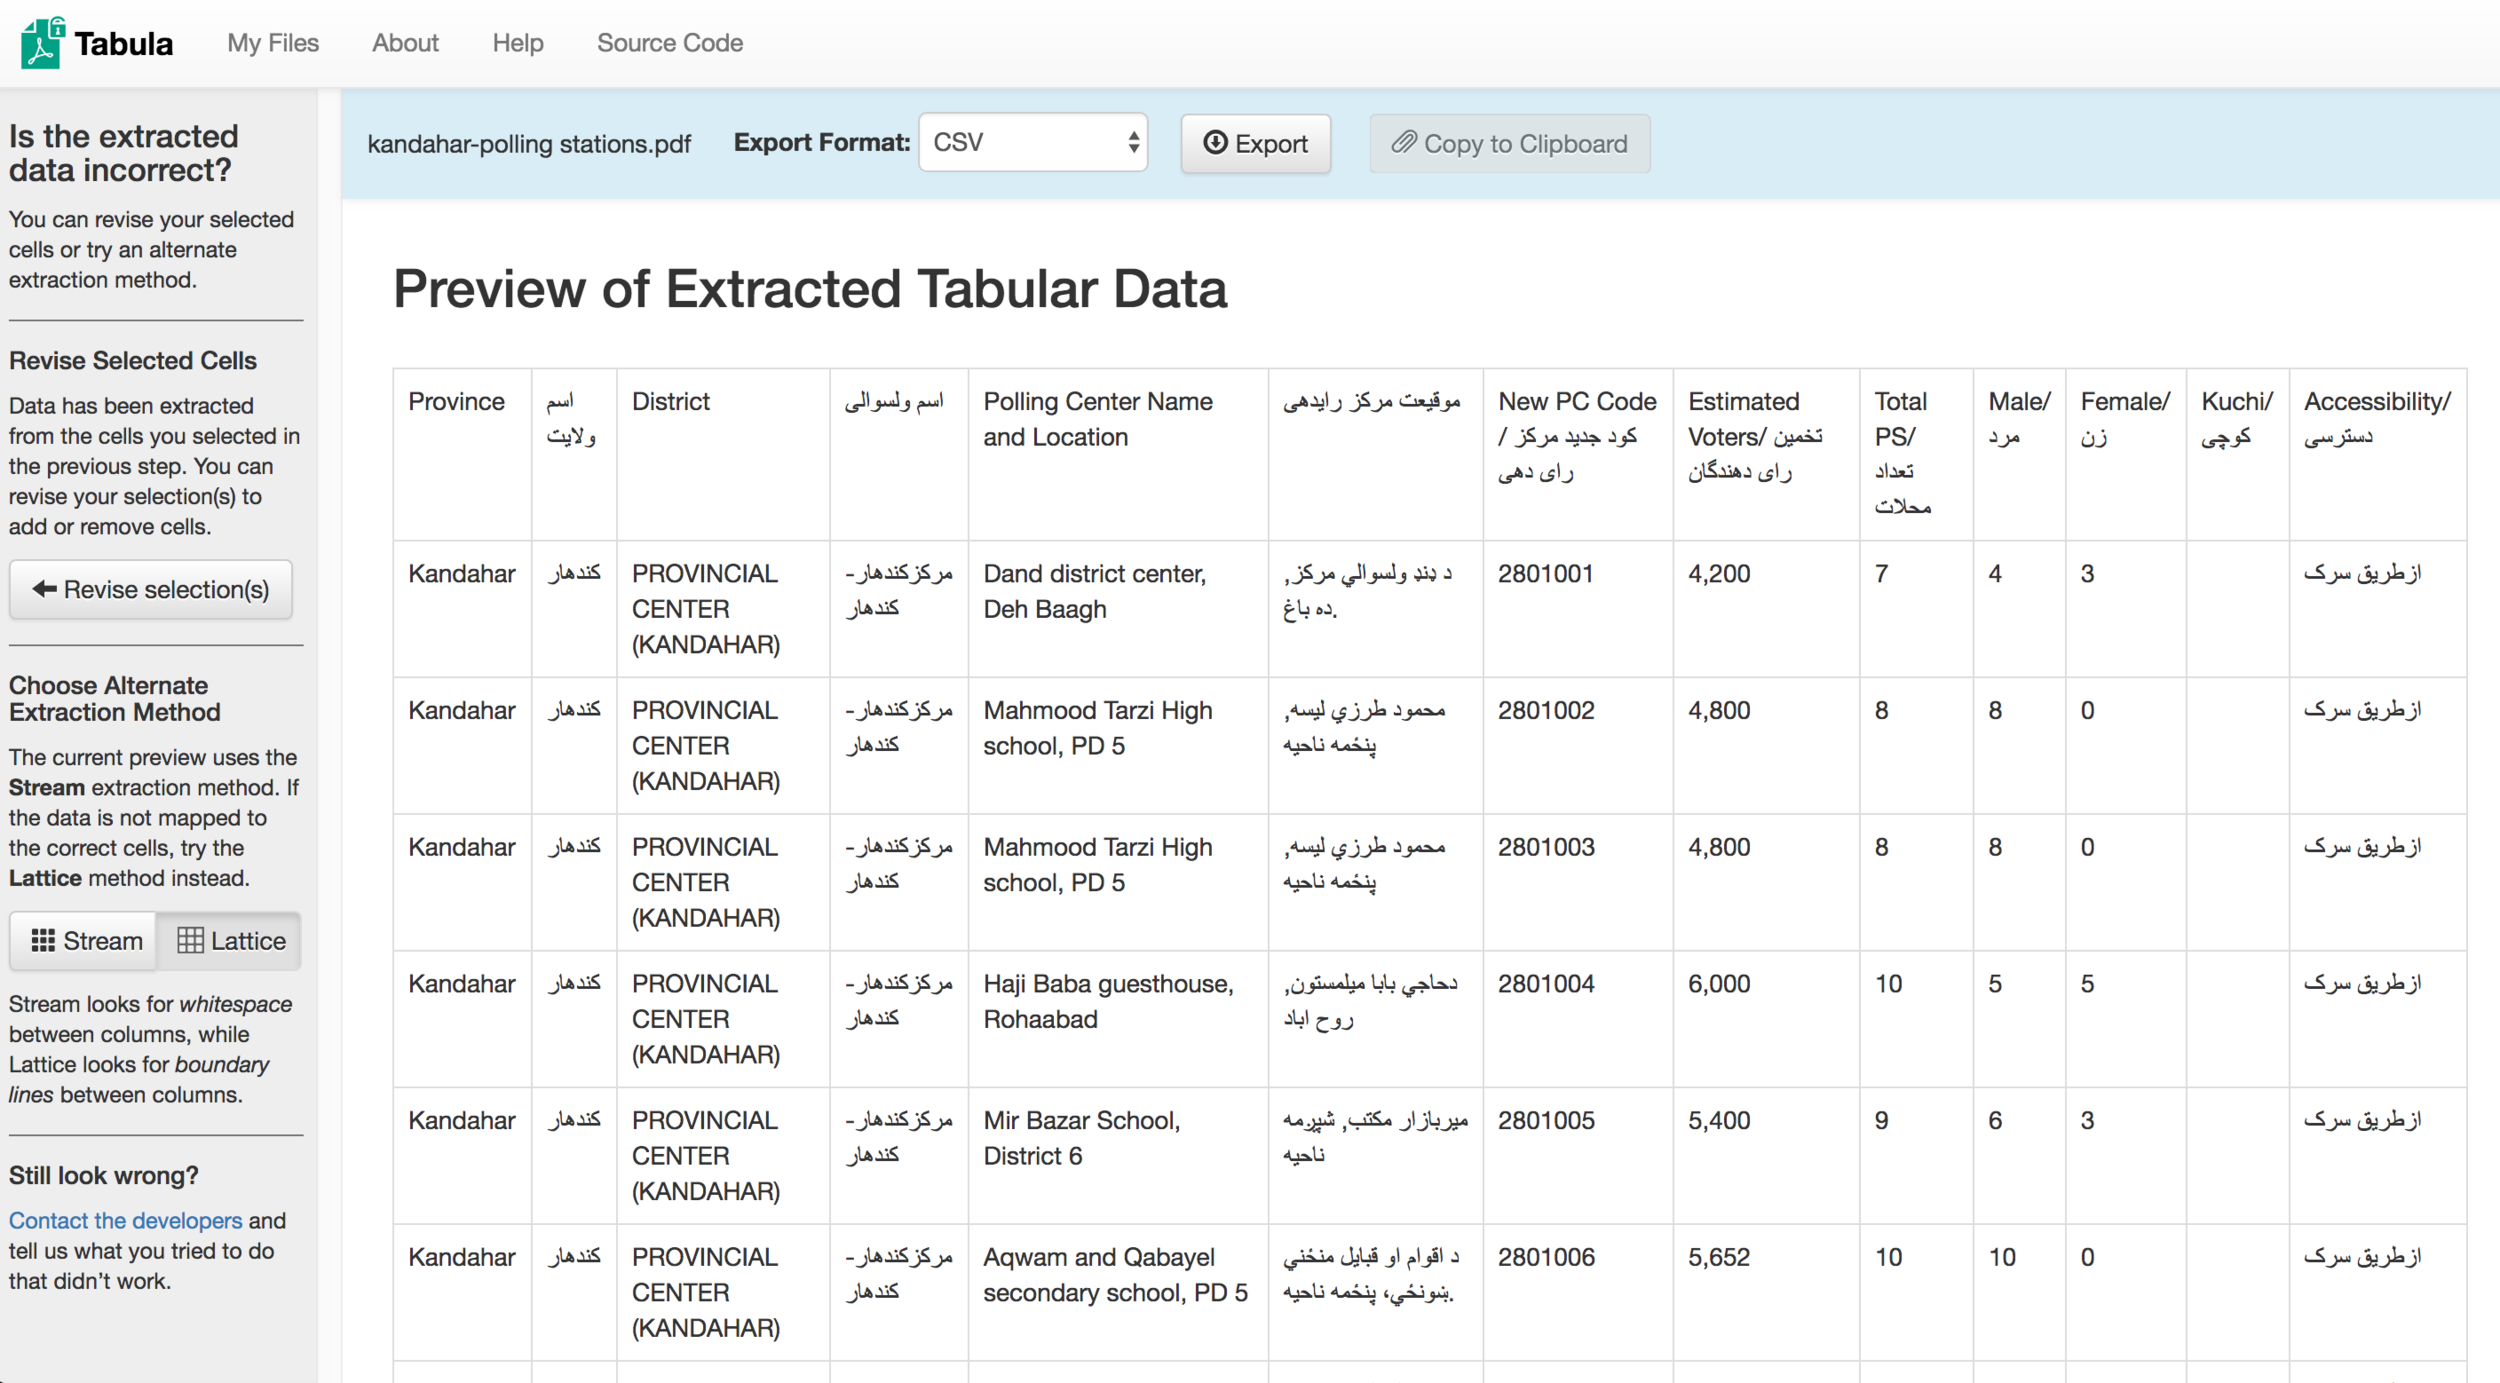
Task: Open the Contact the developers link
Action: click(126, 1220)
